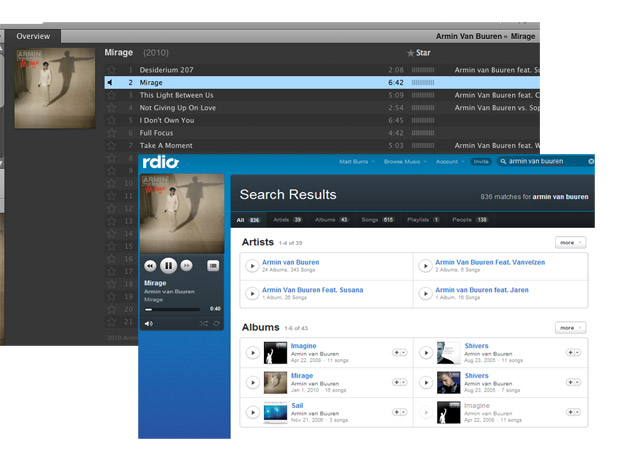
Task: Click speaker icon on playing Mirage row
Action: (110, 82)
